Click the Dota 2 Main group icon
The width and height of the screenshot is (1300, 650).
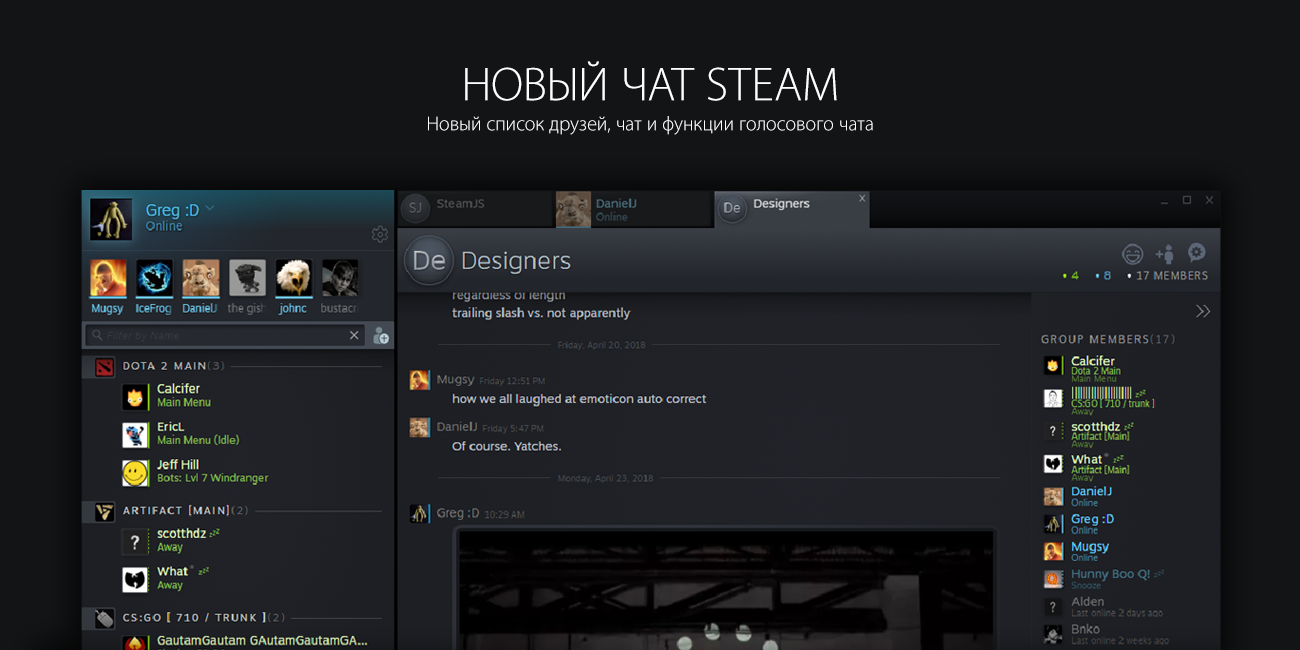click(105, 367)
